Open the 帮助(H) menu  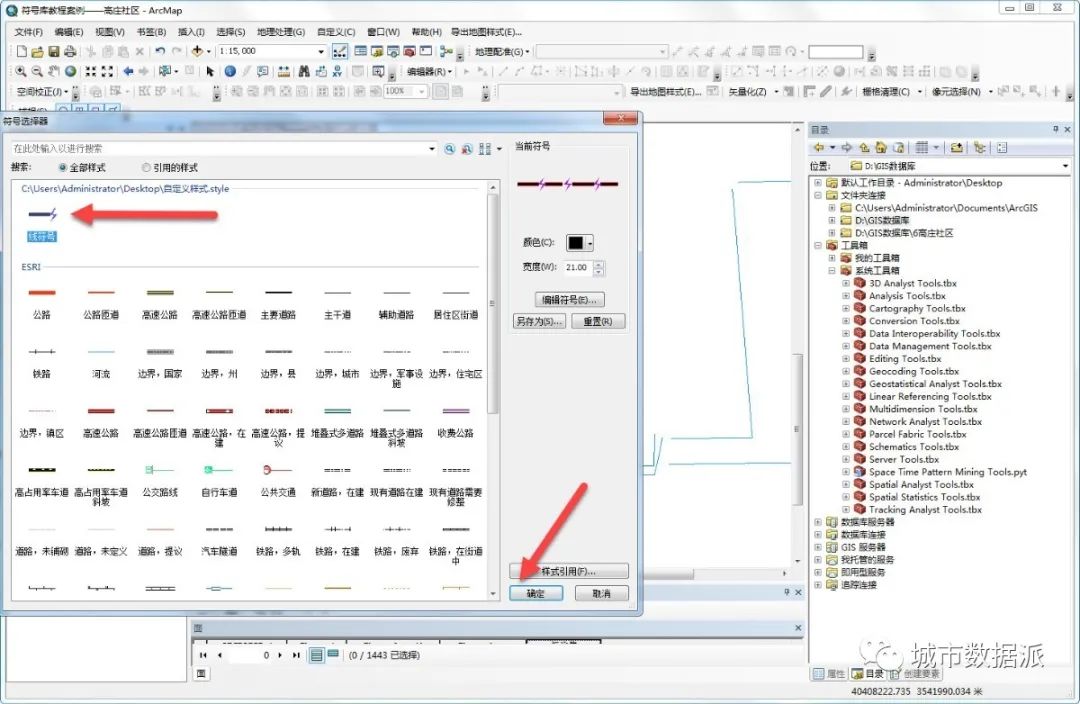[426, 32]
